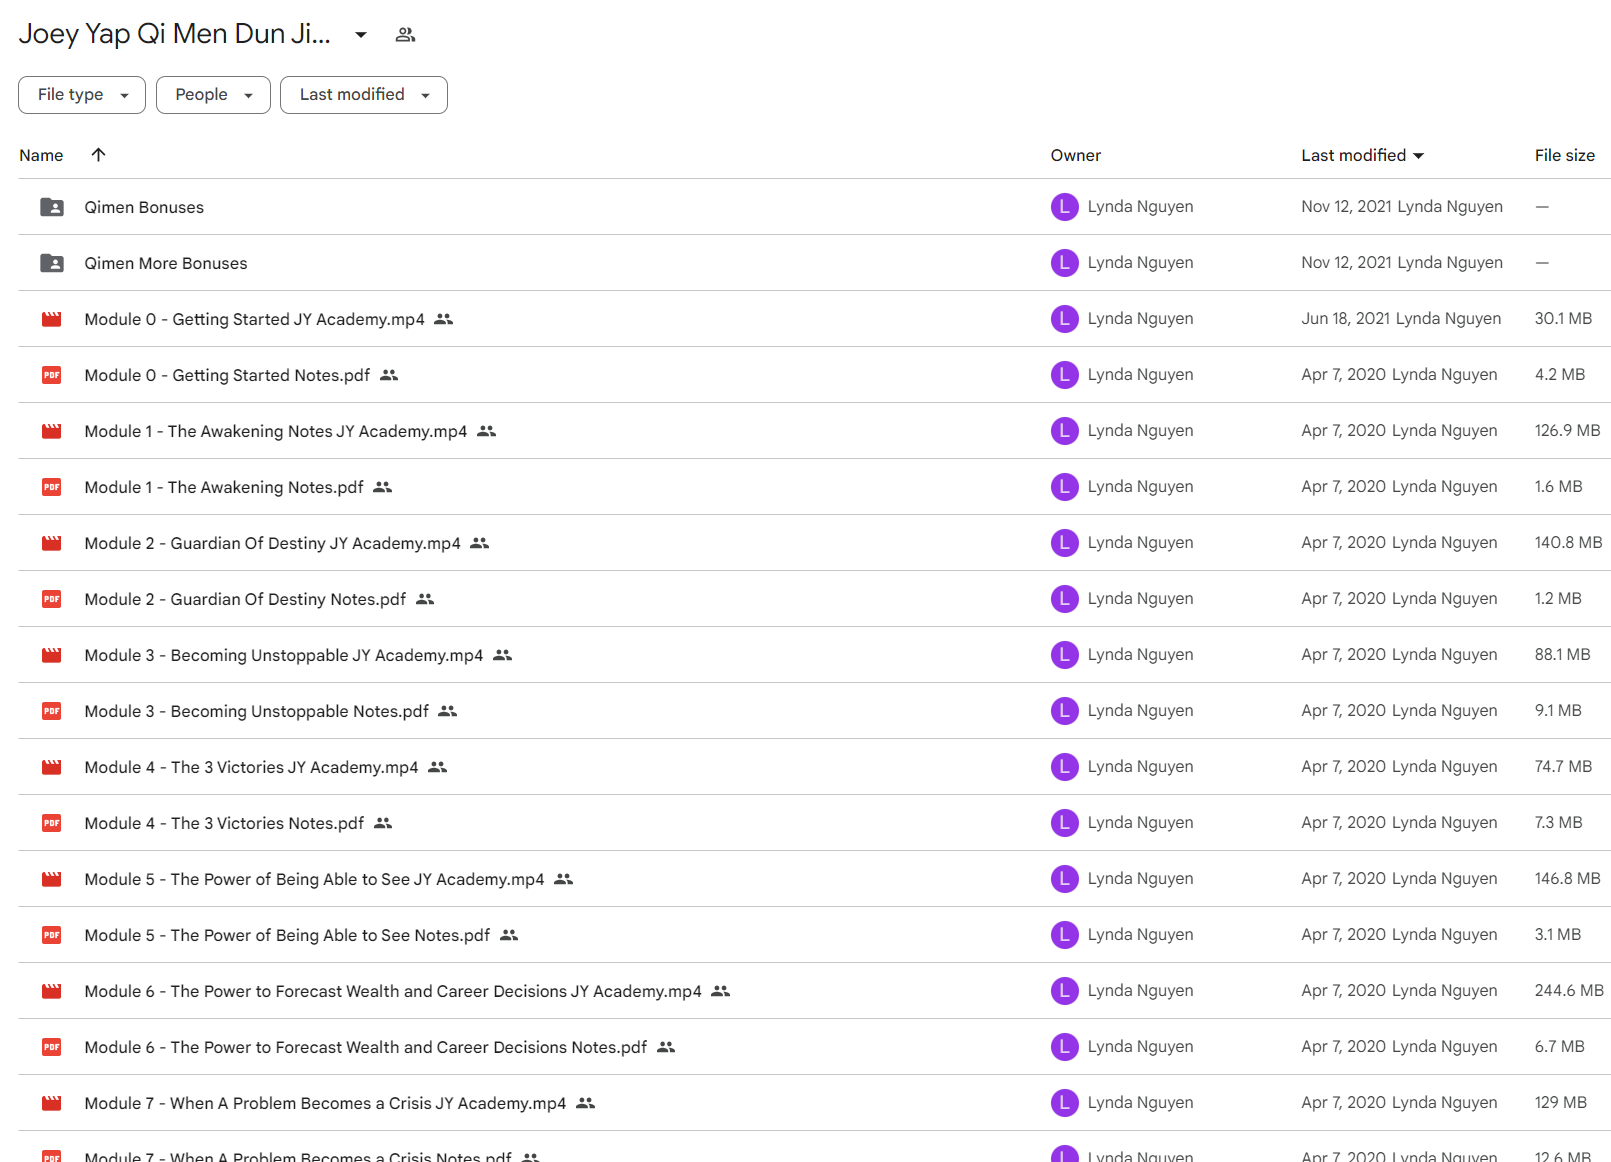Click Nov 12, 2021 date in Qimen Bonuses row
The image size is (1611, 1162).
pos(1346,206)
